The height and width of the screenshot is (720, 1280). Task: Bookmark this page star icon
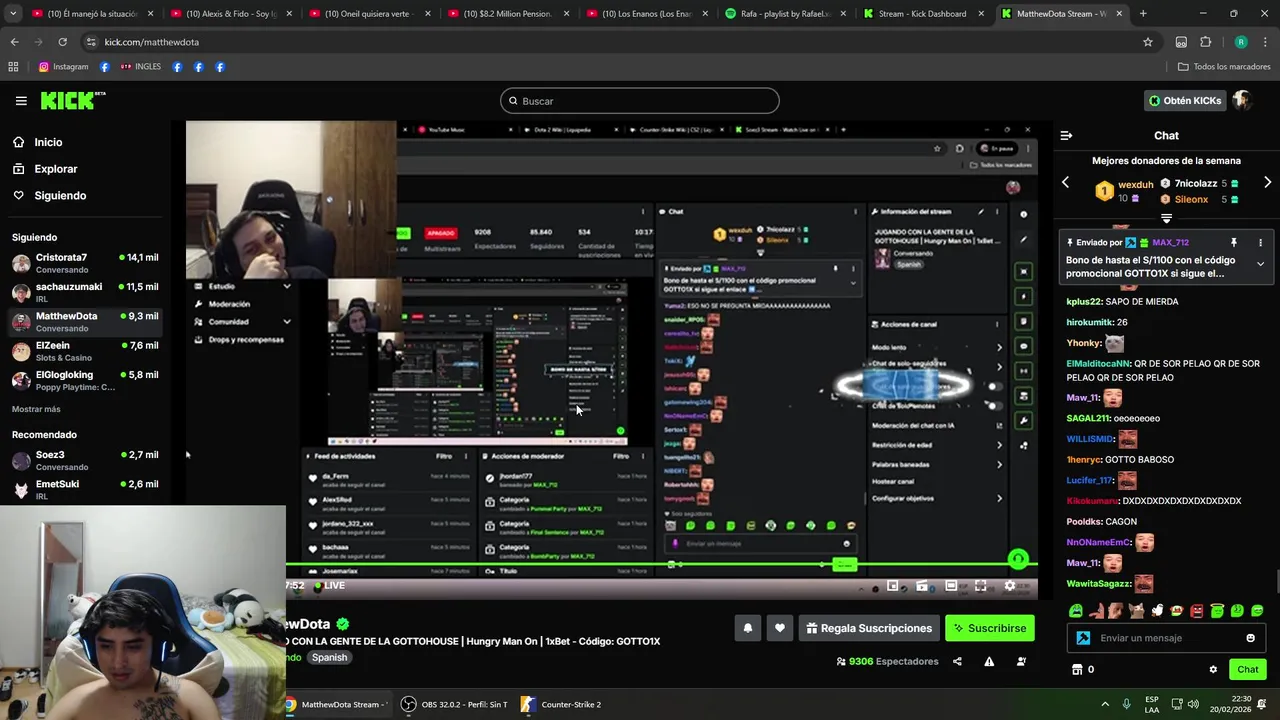1148,42
